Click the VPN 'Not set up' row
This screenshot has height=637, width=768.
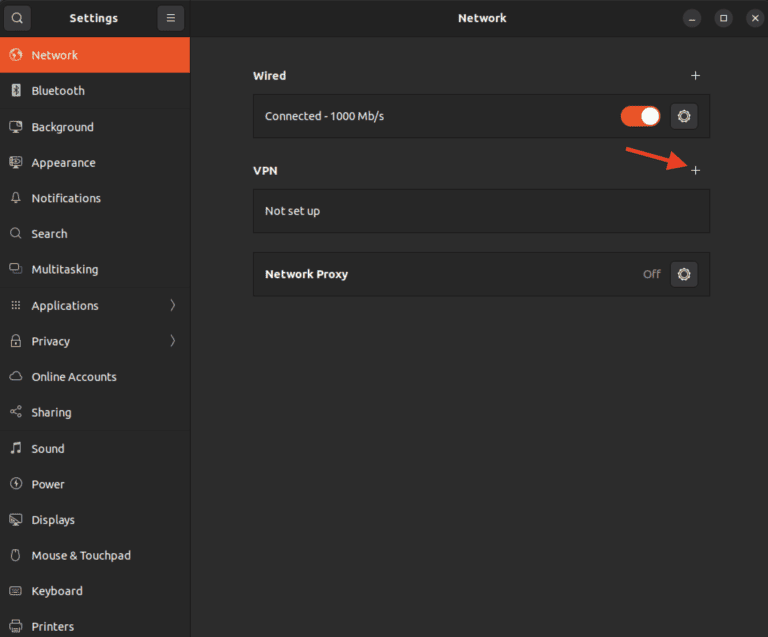click(480, 211)
